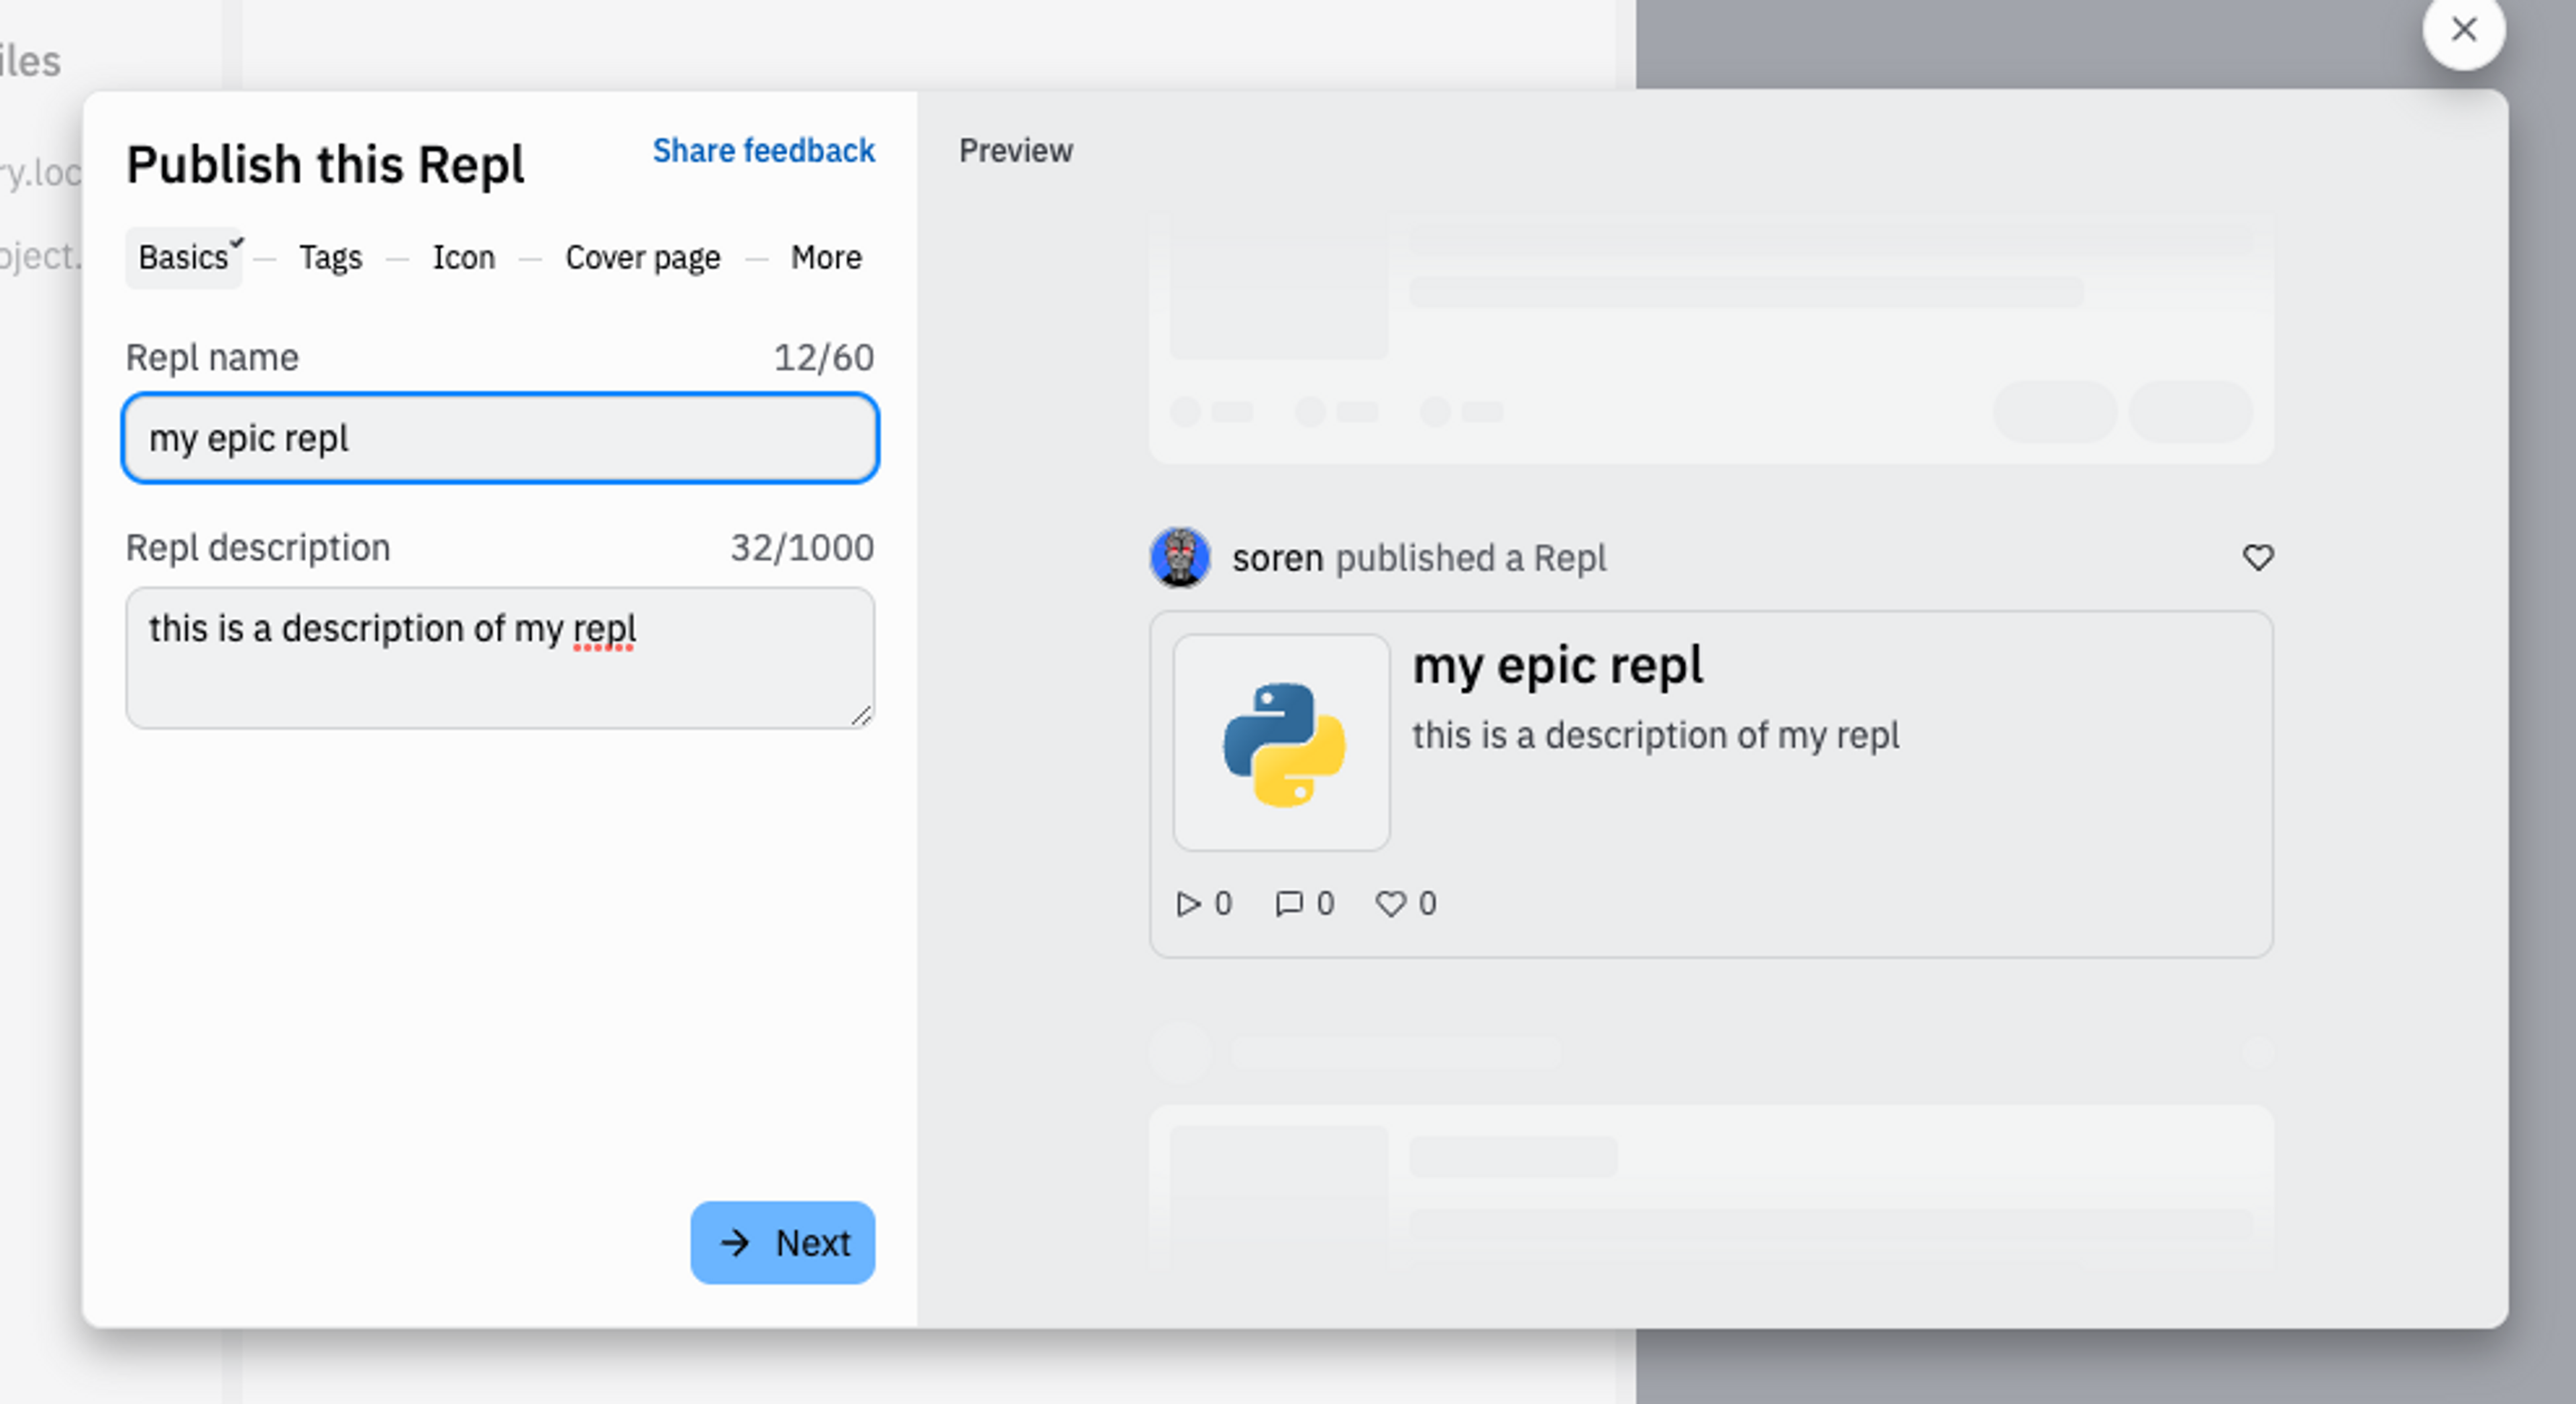Grab the description textarea resize handle

[x=862, y=716]
